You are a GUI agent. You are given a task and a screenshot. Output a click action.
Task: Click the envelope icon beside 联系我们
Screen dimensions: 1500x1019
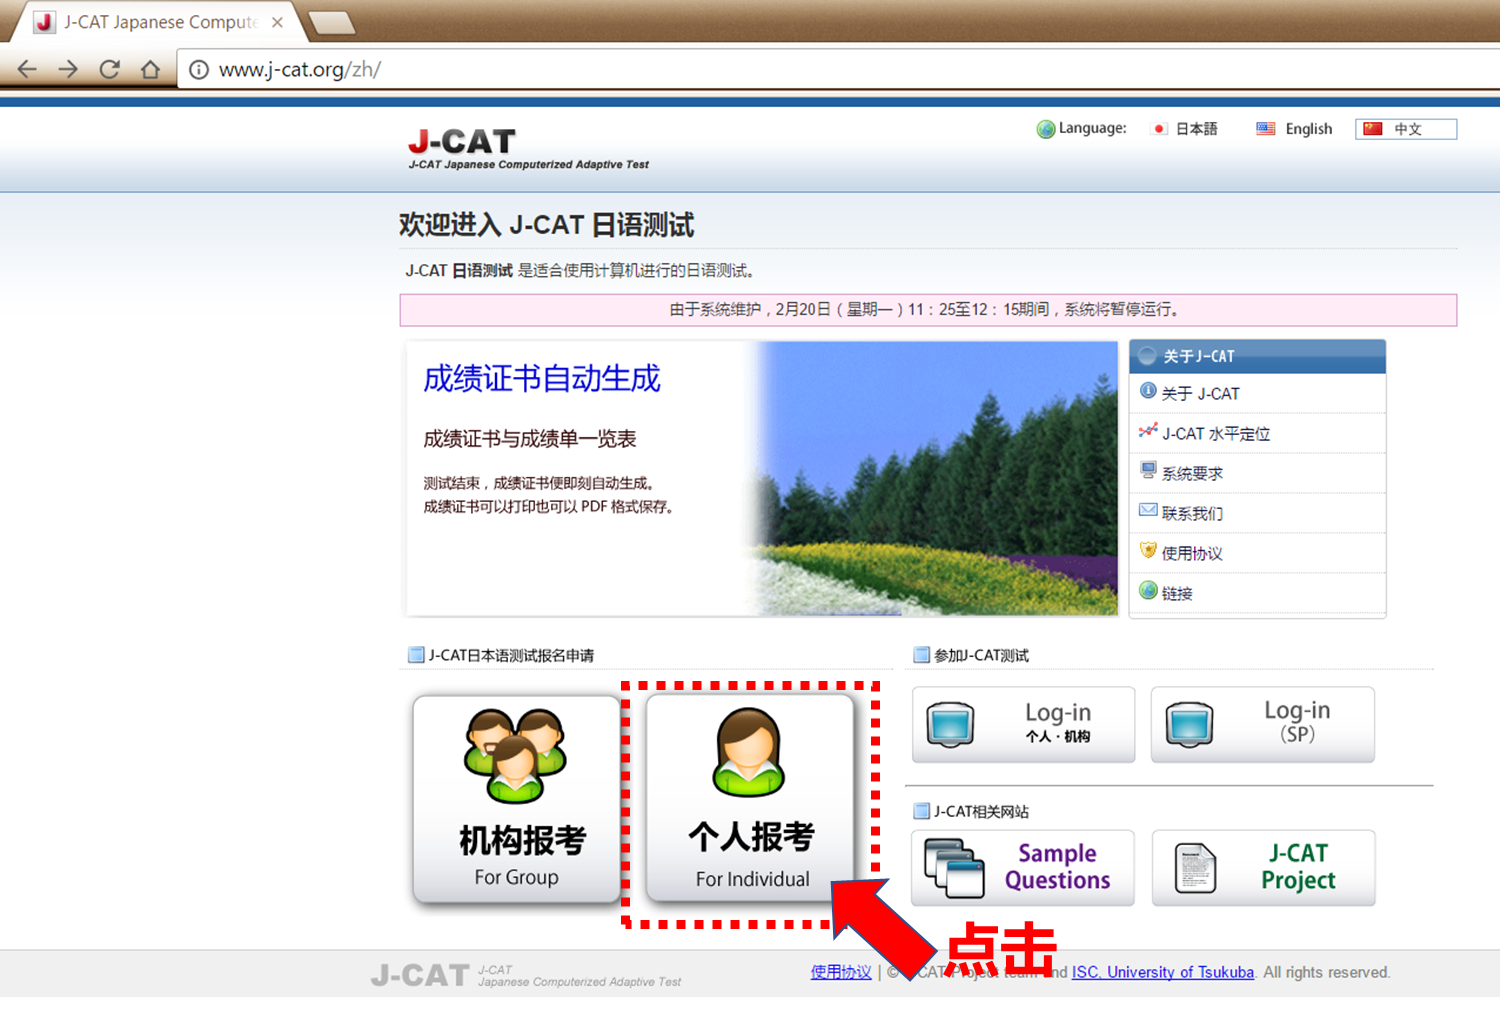click(1148, 510)
